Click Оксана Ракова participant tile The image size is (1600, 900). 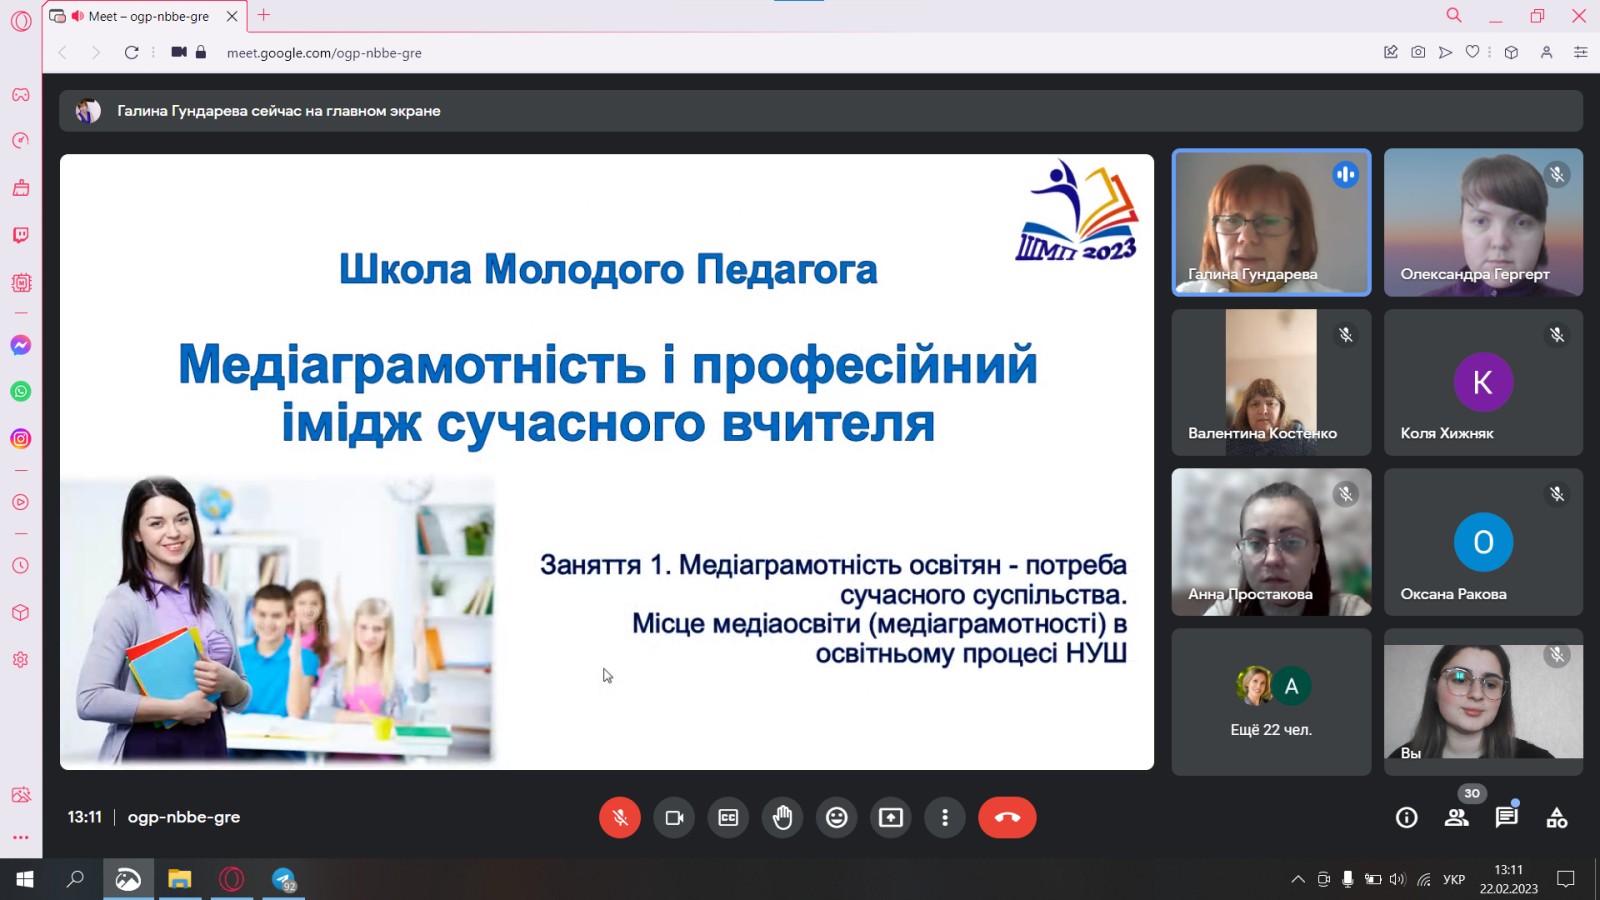tap(1483, 542)
